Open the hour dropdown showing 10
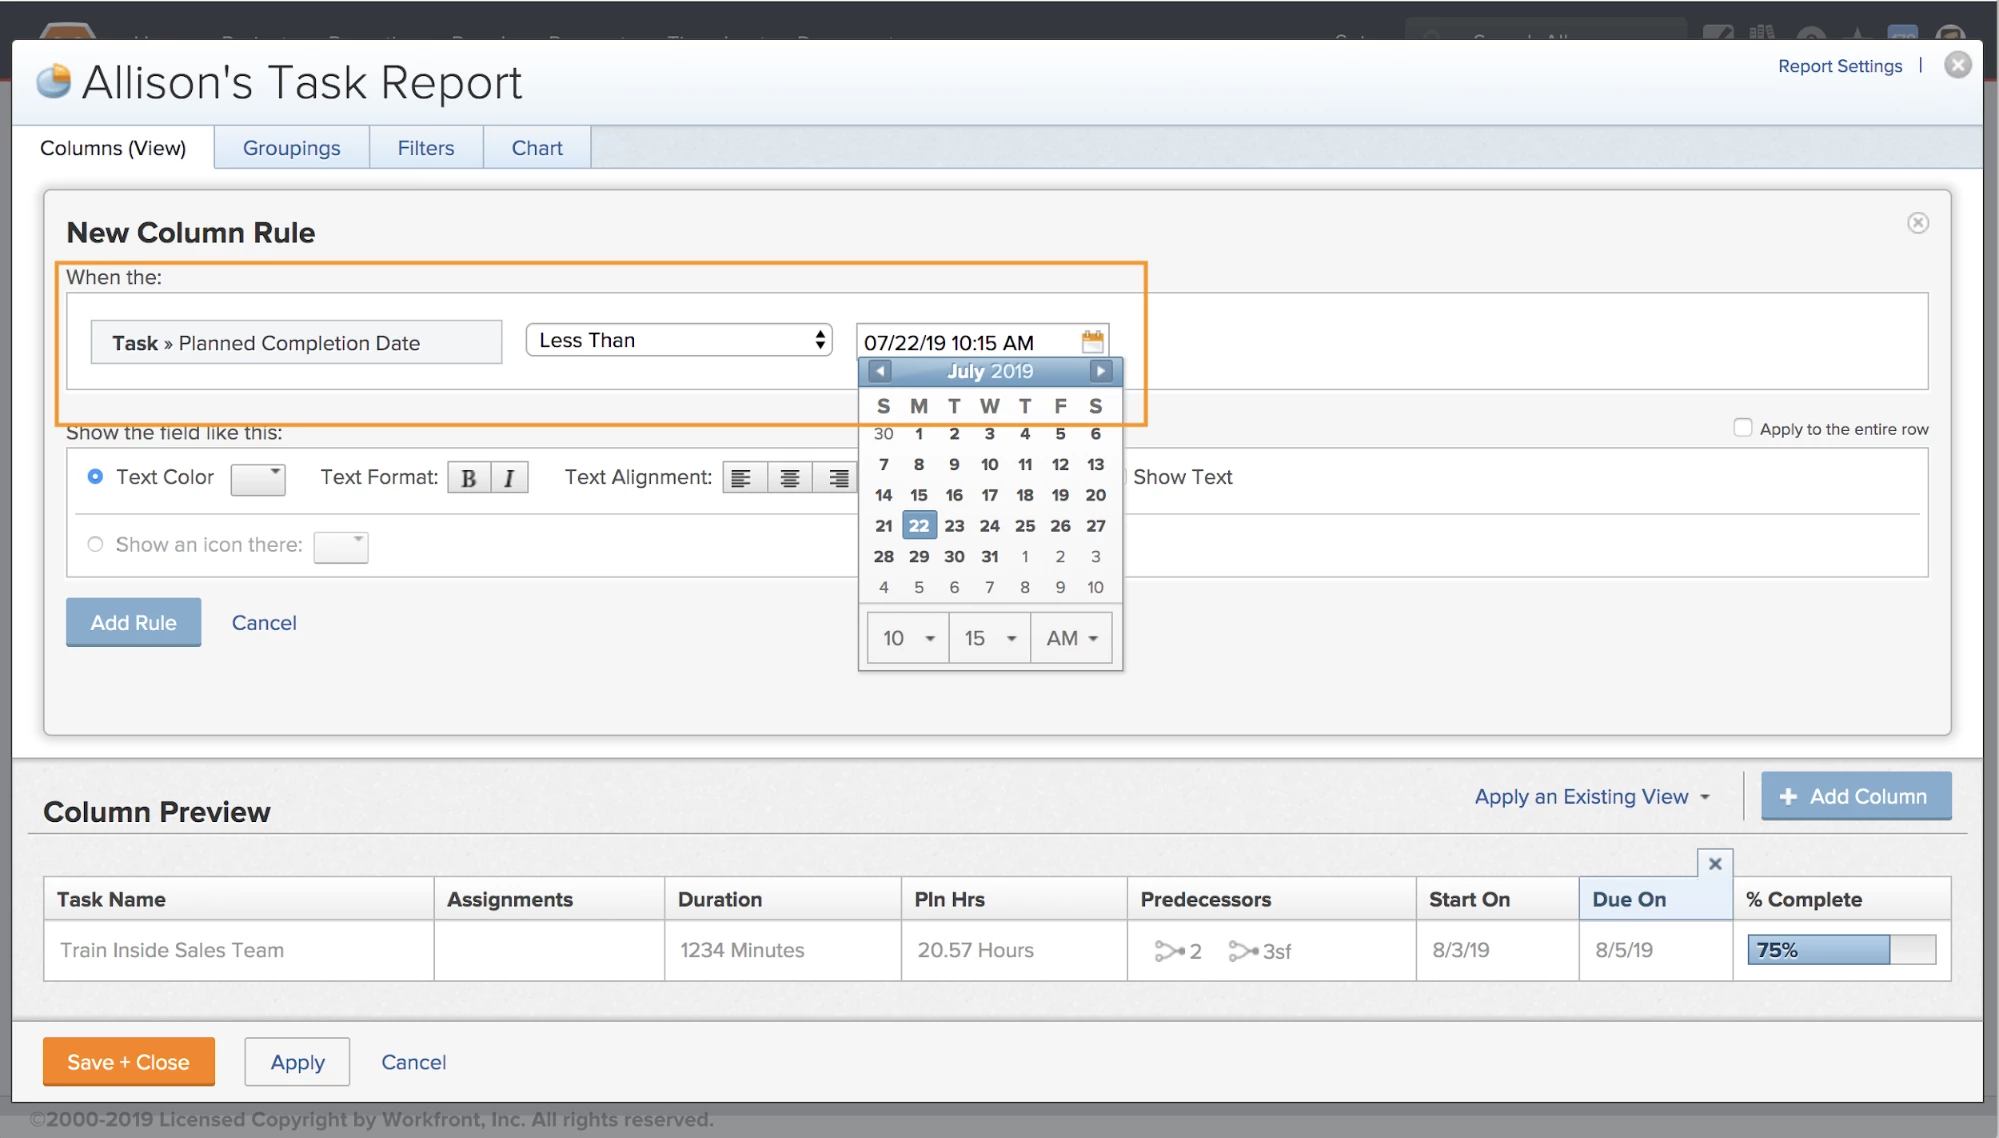This screenshot has height=1138, width=1999. (907, 638)
